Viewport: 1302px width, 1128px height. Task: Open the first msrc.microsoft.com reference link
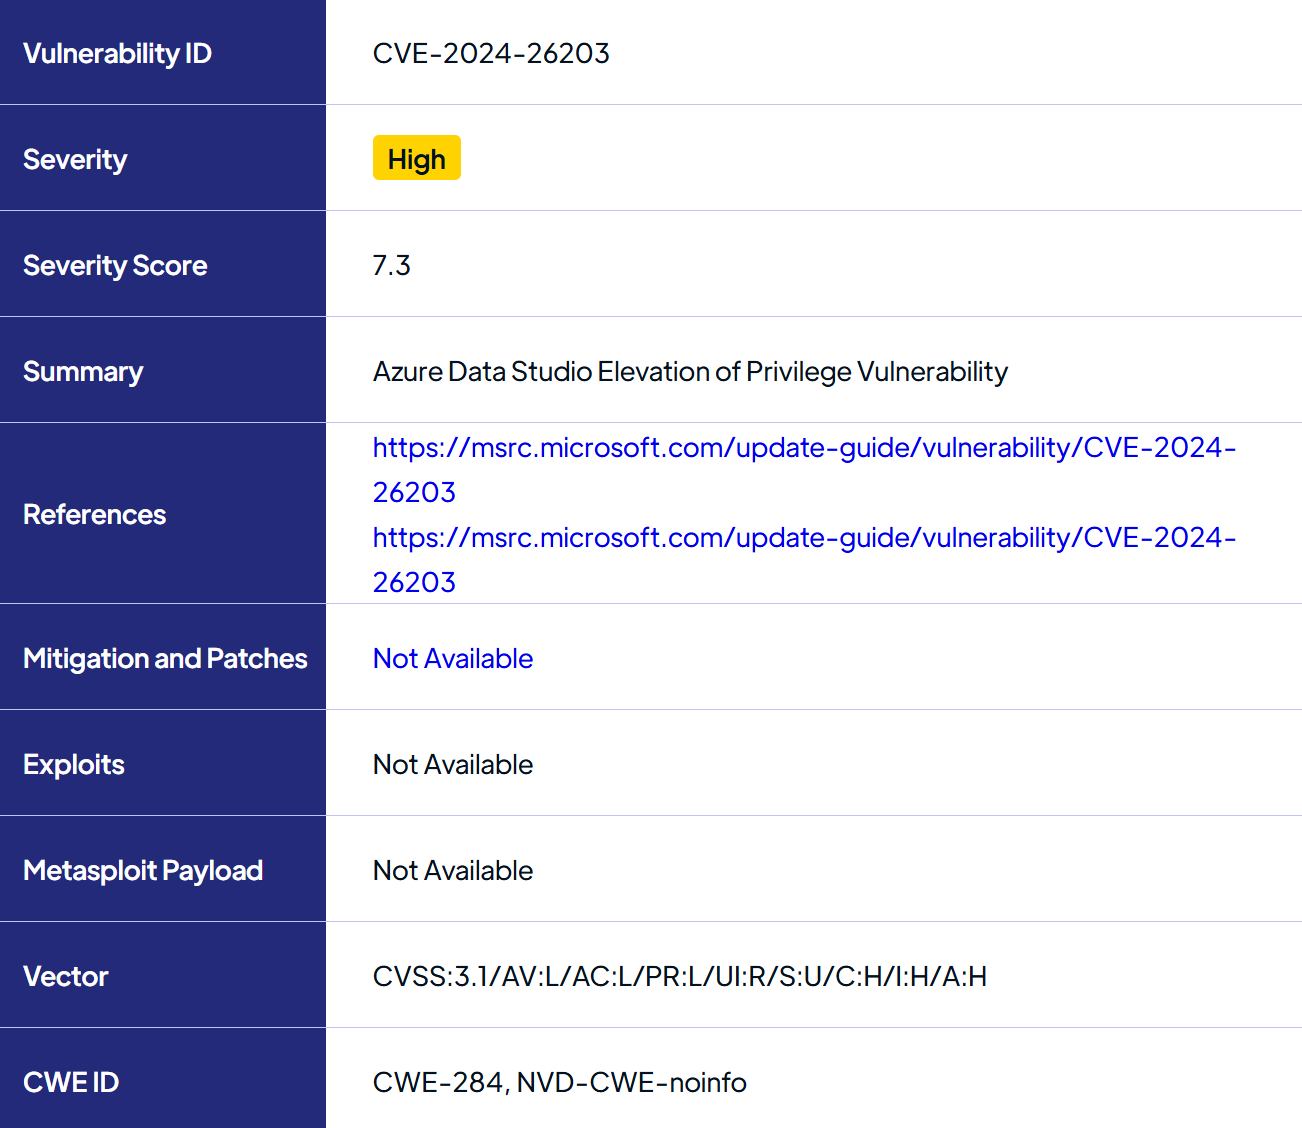pos(804,469)
